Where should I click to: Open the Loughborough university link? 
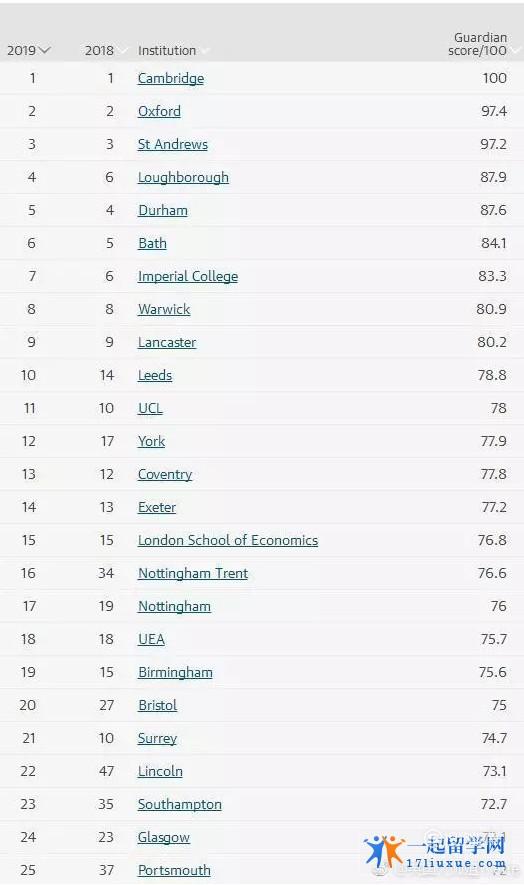[184, 177]
